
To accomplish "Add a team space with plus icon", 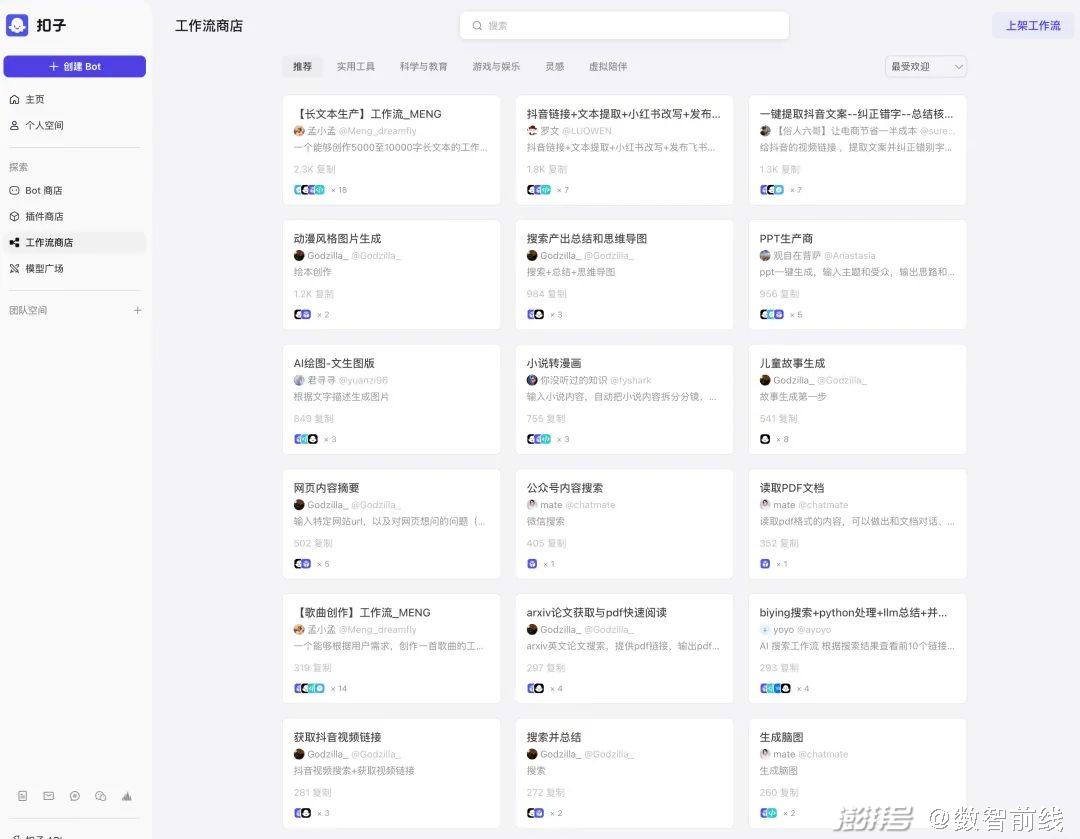I will click(138, 310).
